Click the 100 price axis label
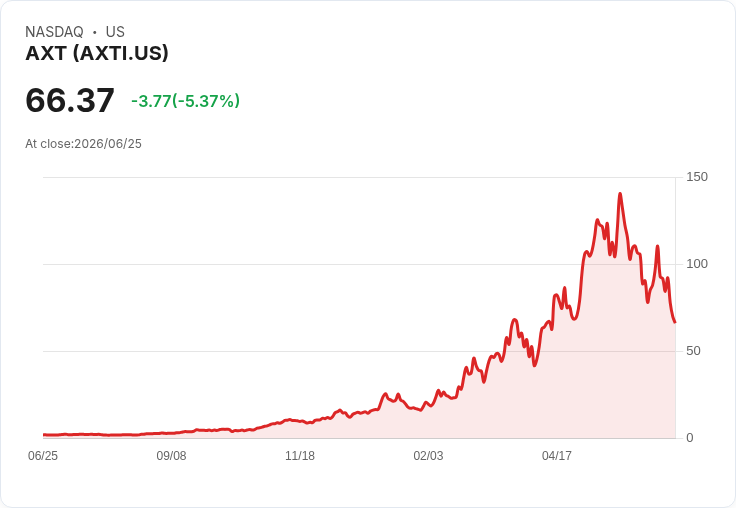 coord(697,264)
